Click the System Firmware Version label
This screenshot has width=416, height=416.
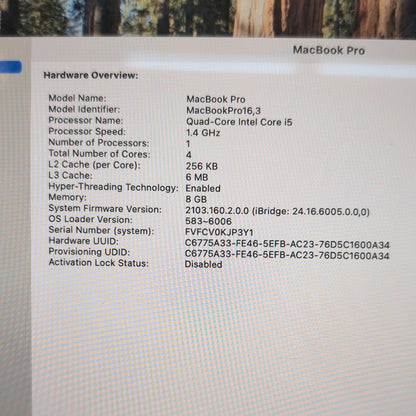pyautogui.click(x=105, y=209)
